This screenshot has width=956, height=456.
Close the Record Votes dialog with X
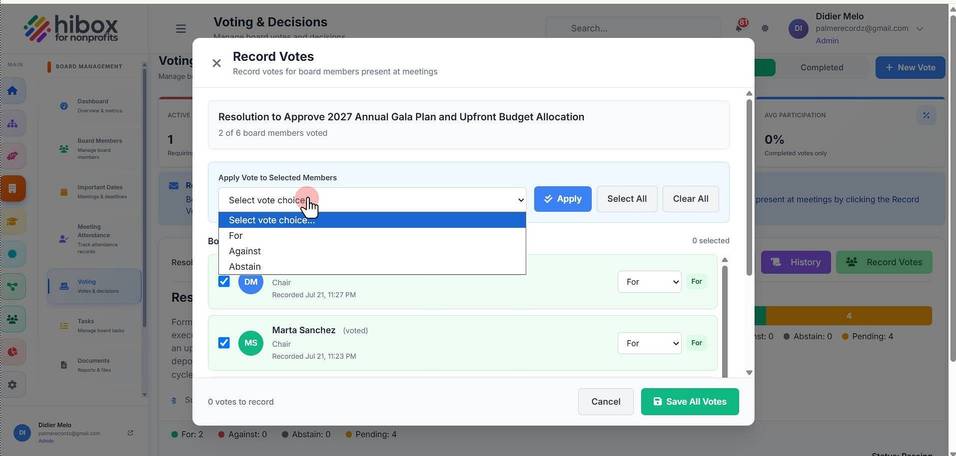[x=216, y=63]
